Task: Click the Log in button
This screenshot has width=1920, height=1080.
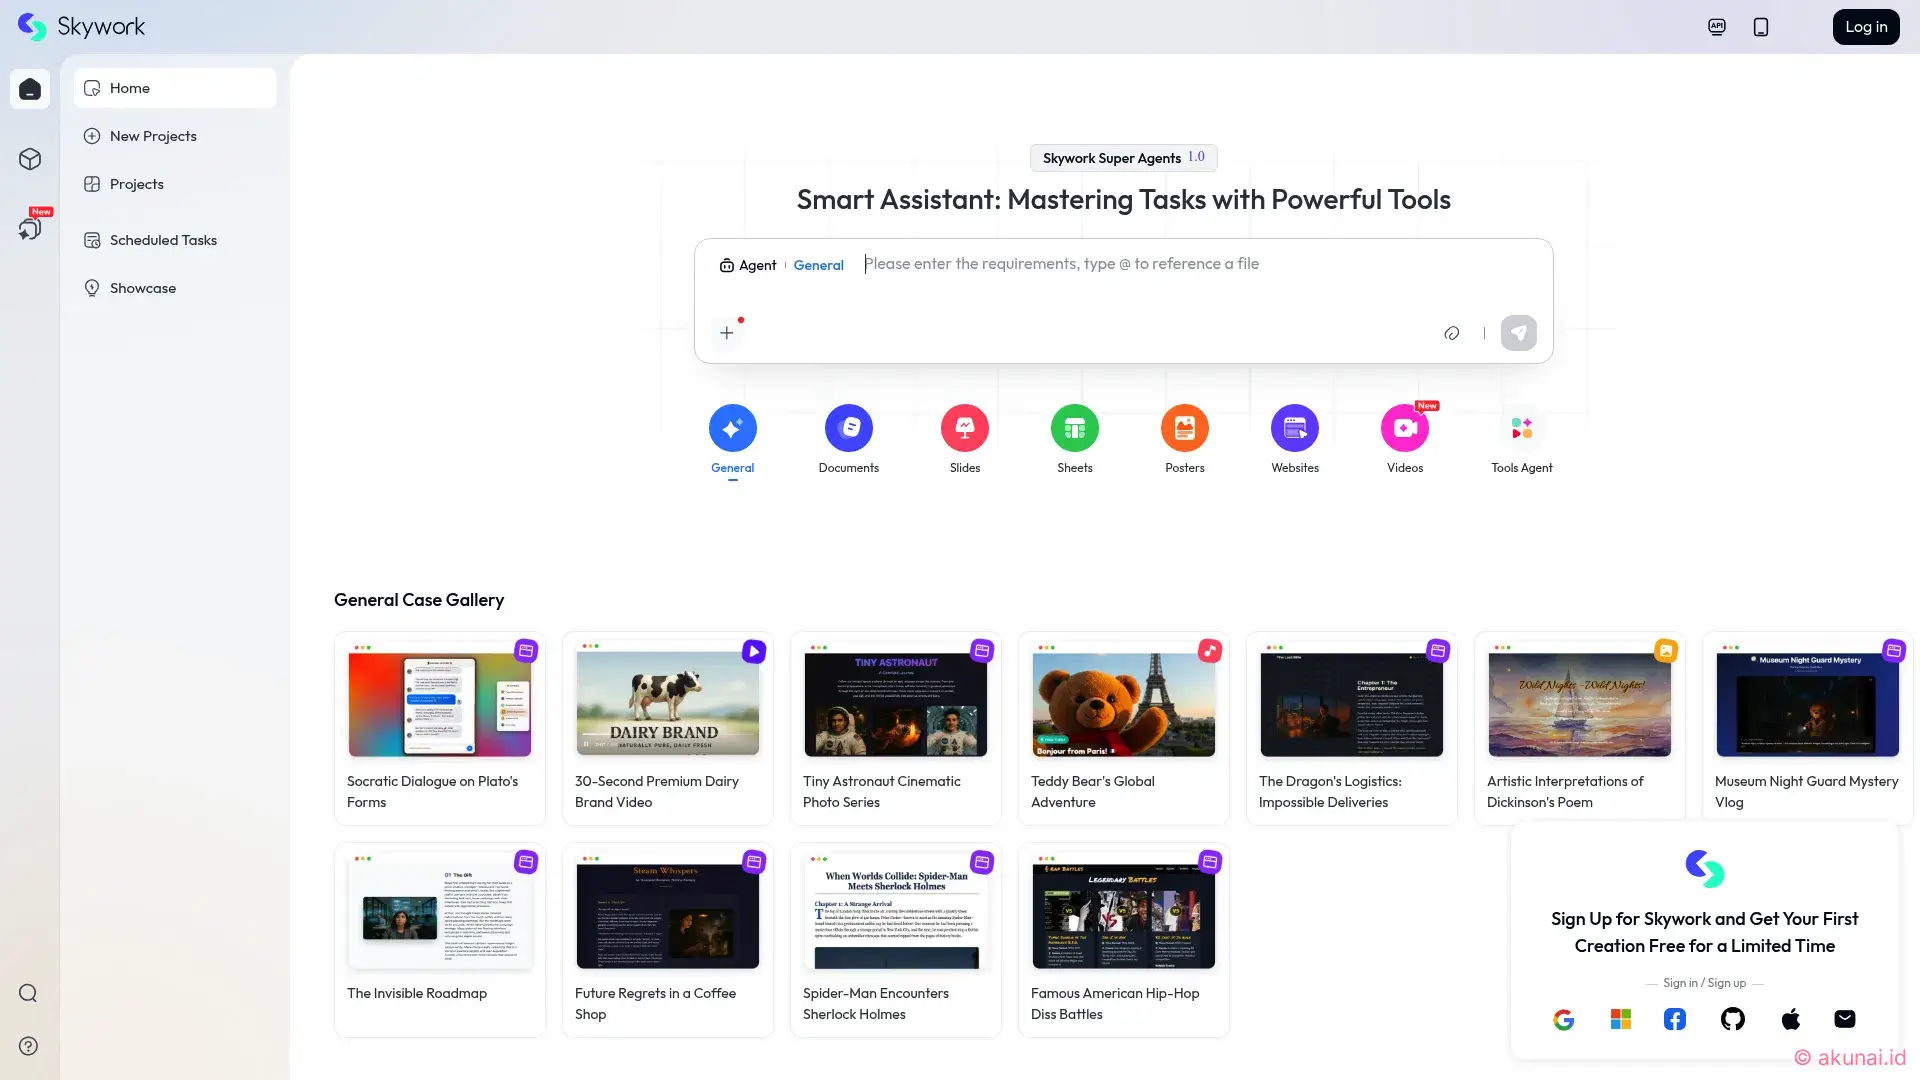Action: click(x=1865, y=27)
